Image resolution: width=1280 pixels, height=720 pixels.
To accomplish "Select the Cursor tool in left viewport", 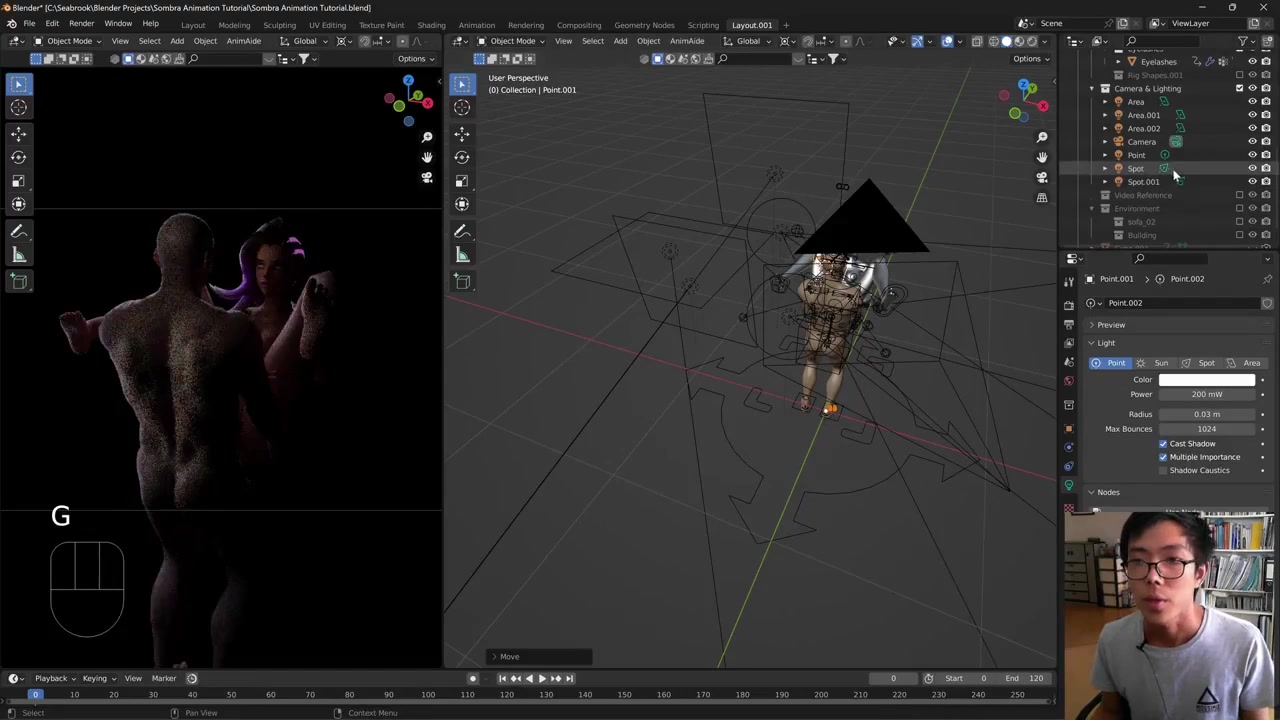I will coord(18,108).
